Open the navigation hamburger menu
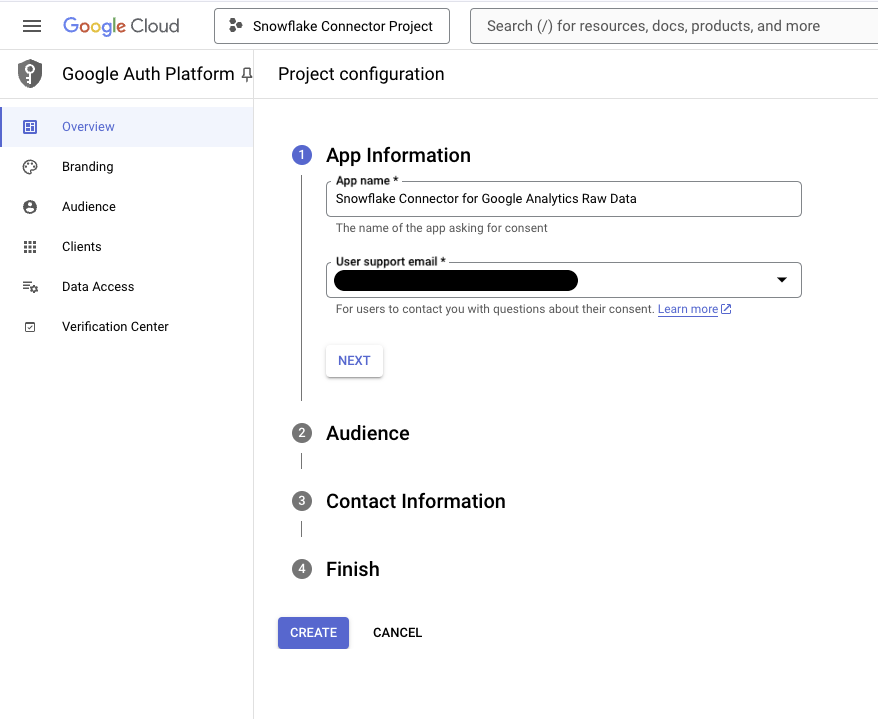The width and height of the screenshot is (878, 719). pos(29,26)
